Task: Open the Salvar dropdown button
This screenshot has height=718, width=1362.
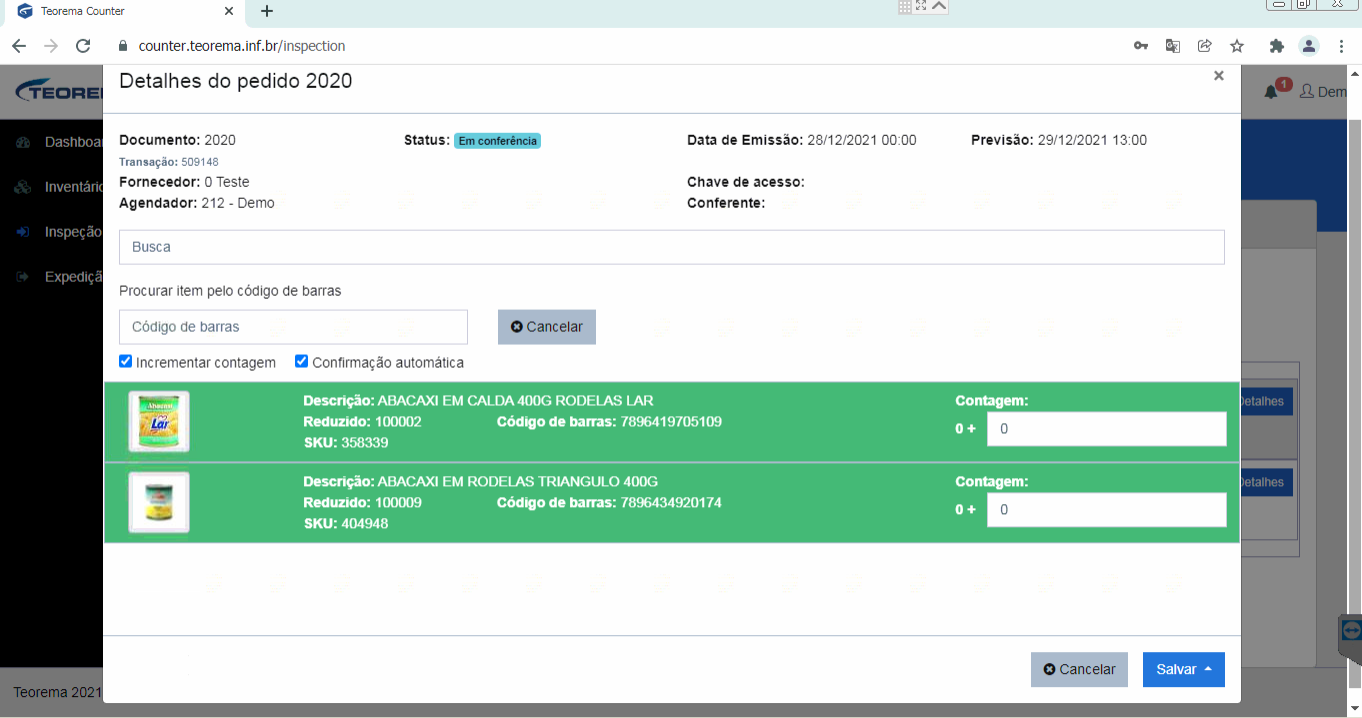Action: click(1184, 670)
